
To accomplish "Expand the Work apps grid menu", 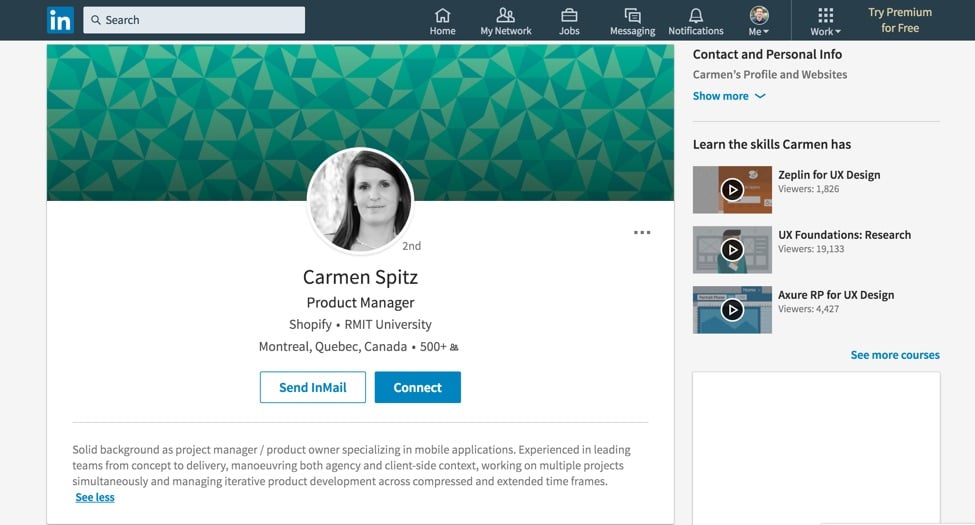I will 825,20.
